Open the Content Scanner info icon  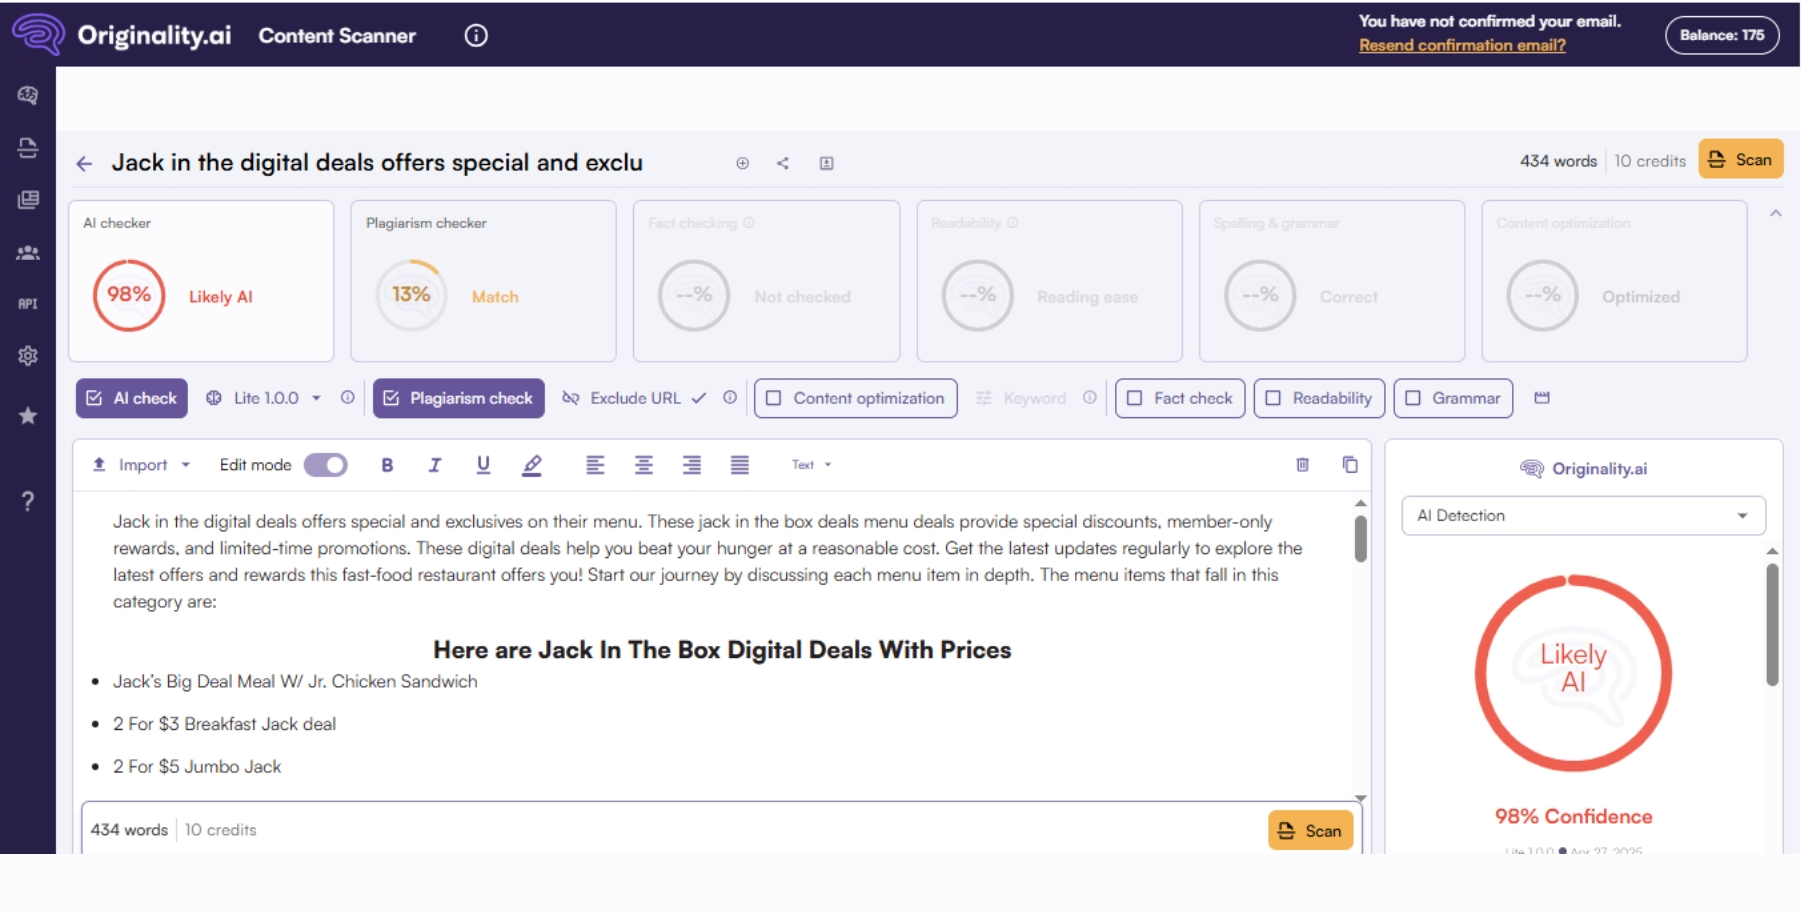click(x=476, y=36)
